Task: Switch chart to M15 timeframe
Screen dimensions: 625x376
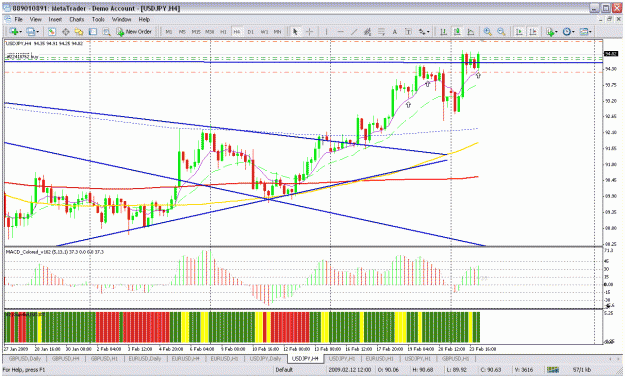Action: pos(196,31)
